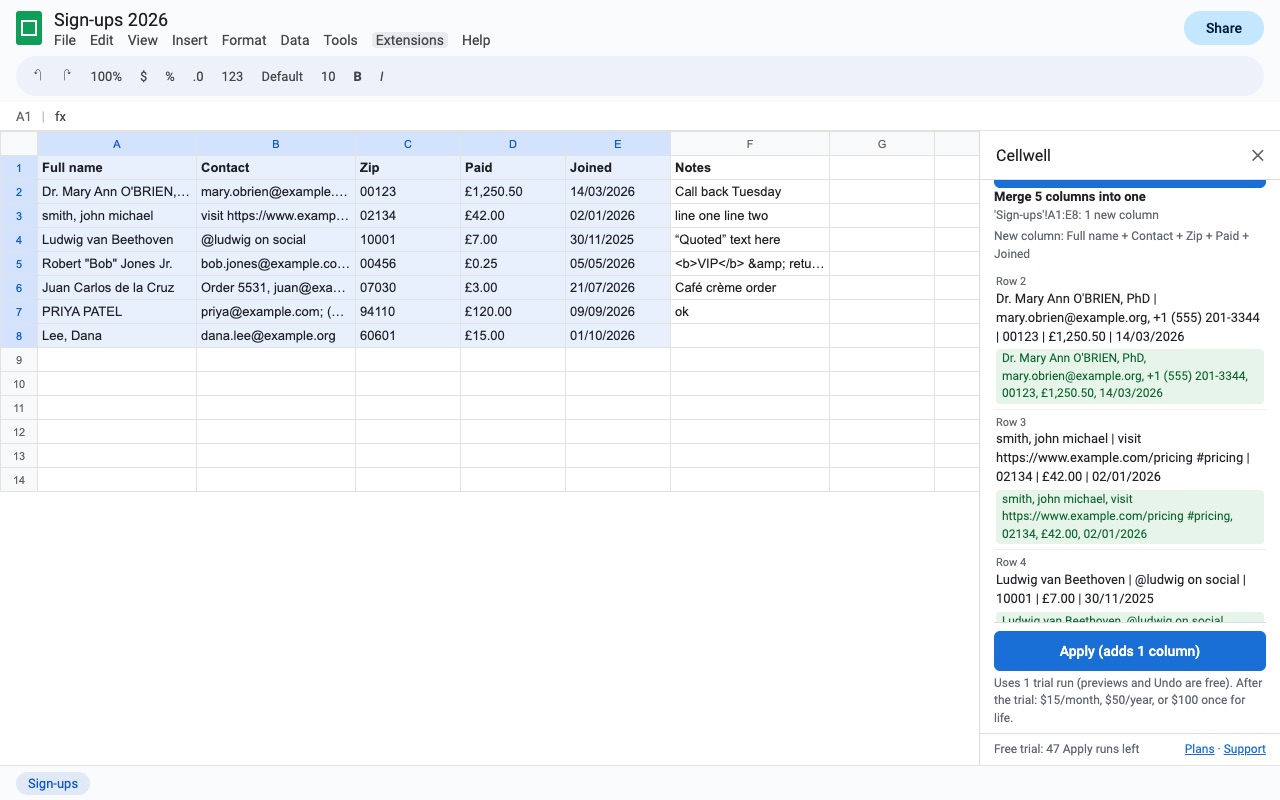Open the zoom level 100% dropdown

pos(106,76)
